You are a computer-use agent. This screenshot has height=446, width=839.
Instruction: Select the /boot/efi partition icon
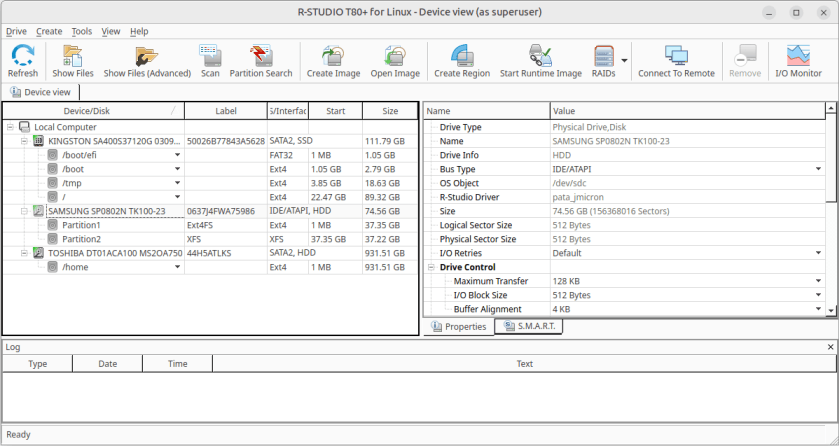click(52, 155)
